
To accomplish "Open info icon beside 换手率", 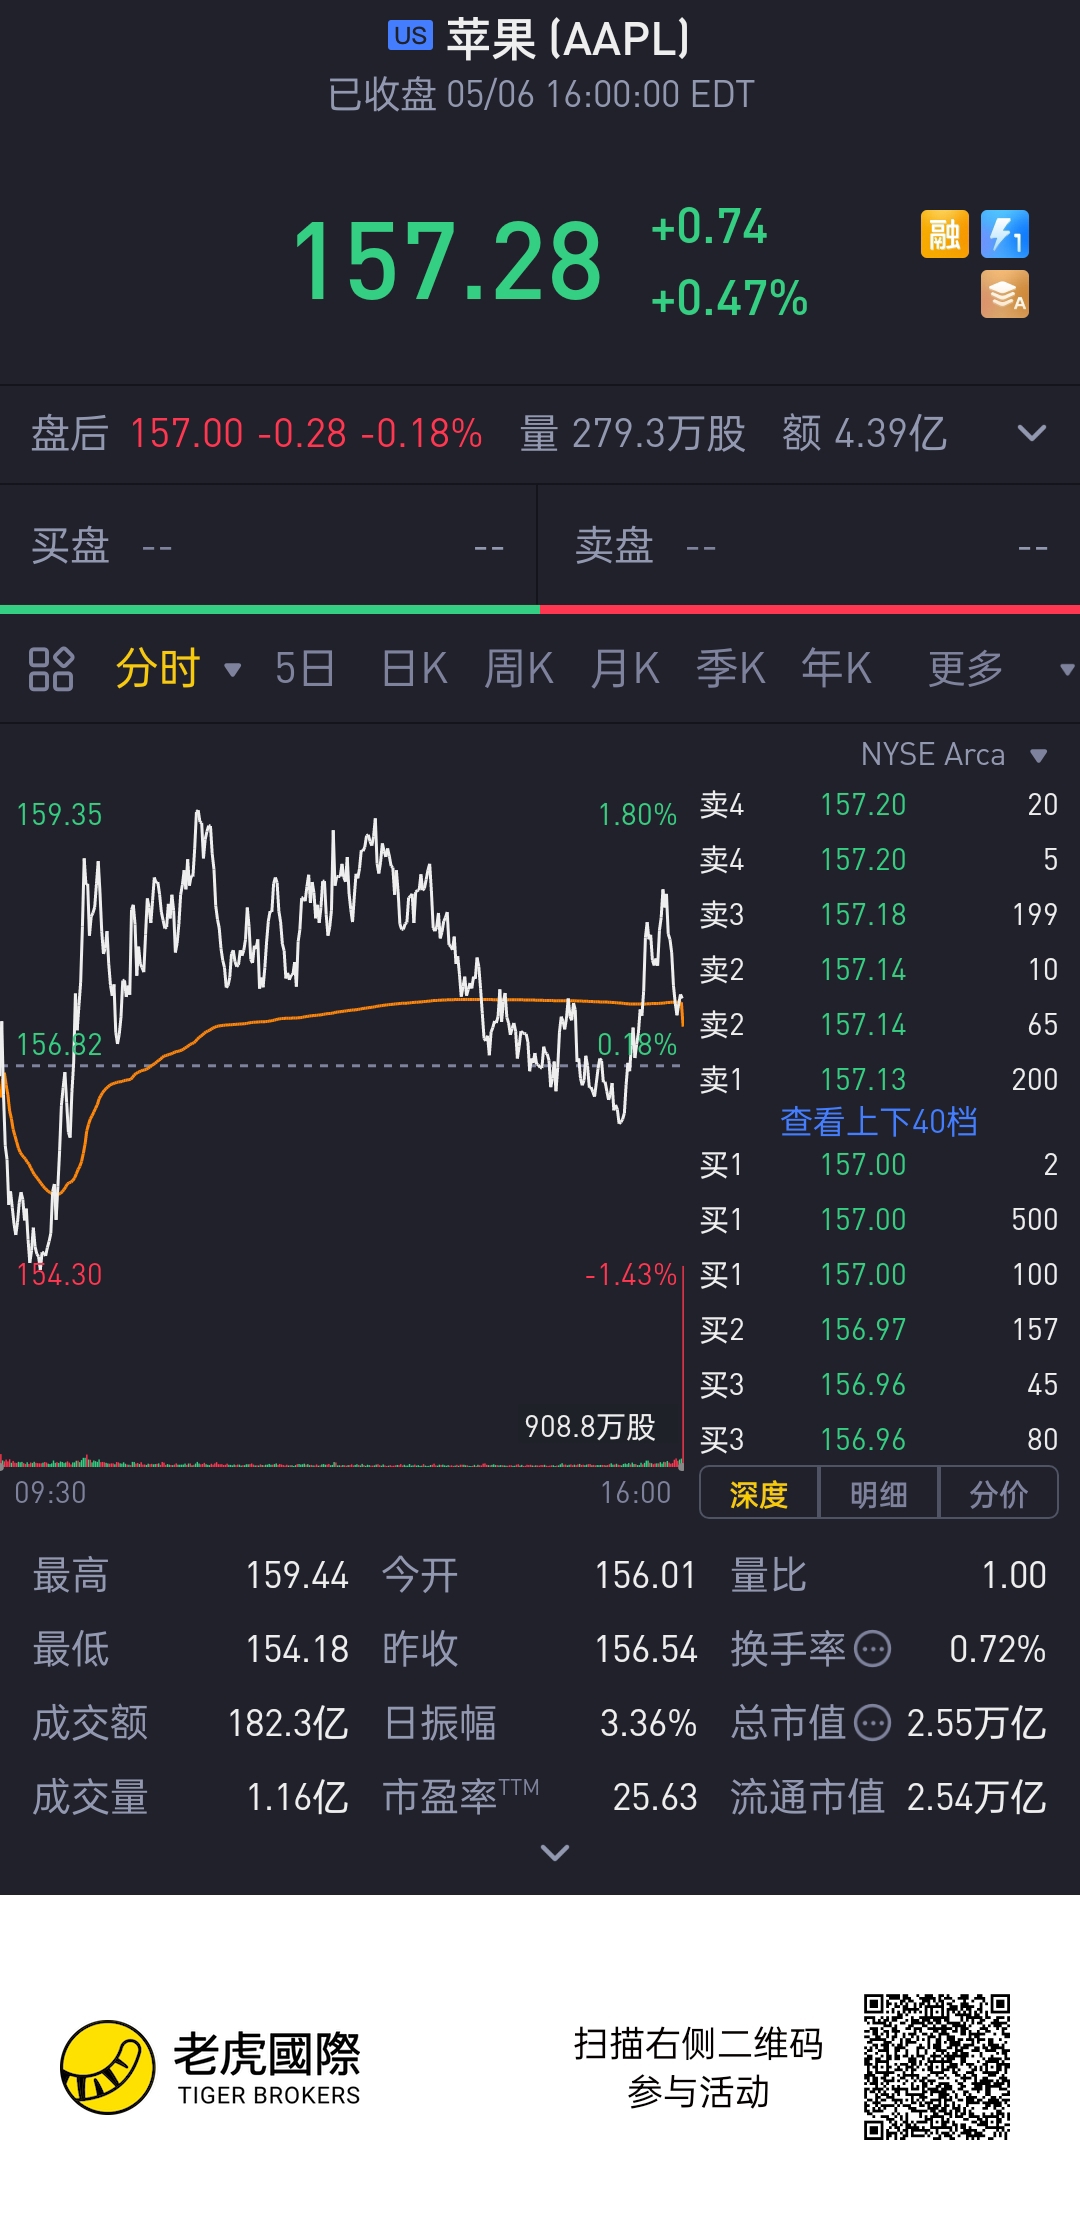I will coord(873,1648).
